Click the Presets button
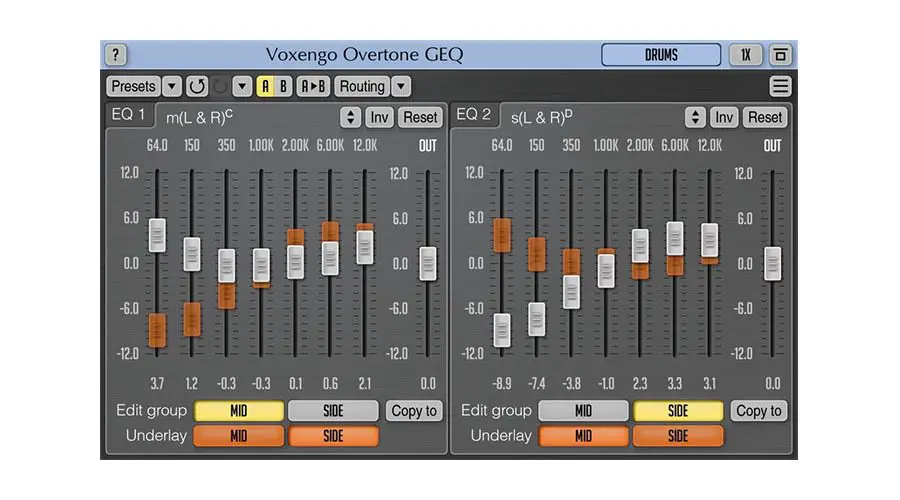900x500 pixels. point(133,87)
